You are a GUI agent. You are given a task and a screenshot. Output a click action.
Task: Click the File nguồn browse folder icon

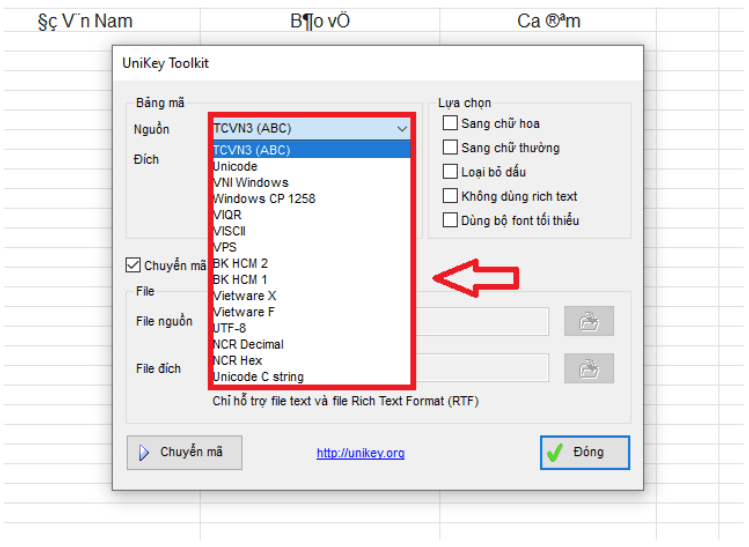click(589, 321)
